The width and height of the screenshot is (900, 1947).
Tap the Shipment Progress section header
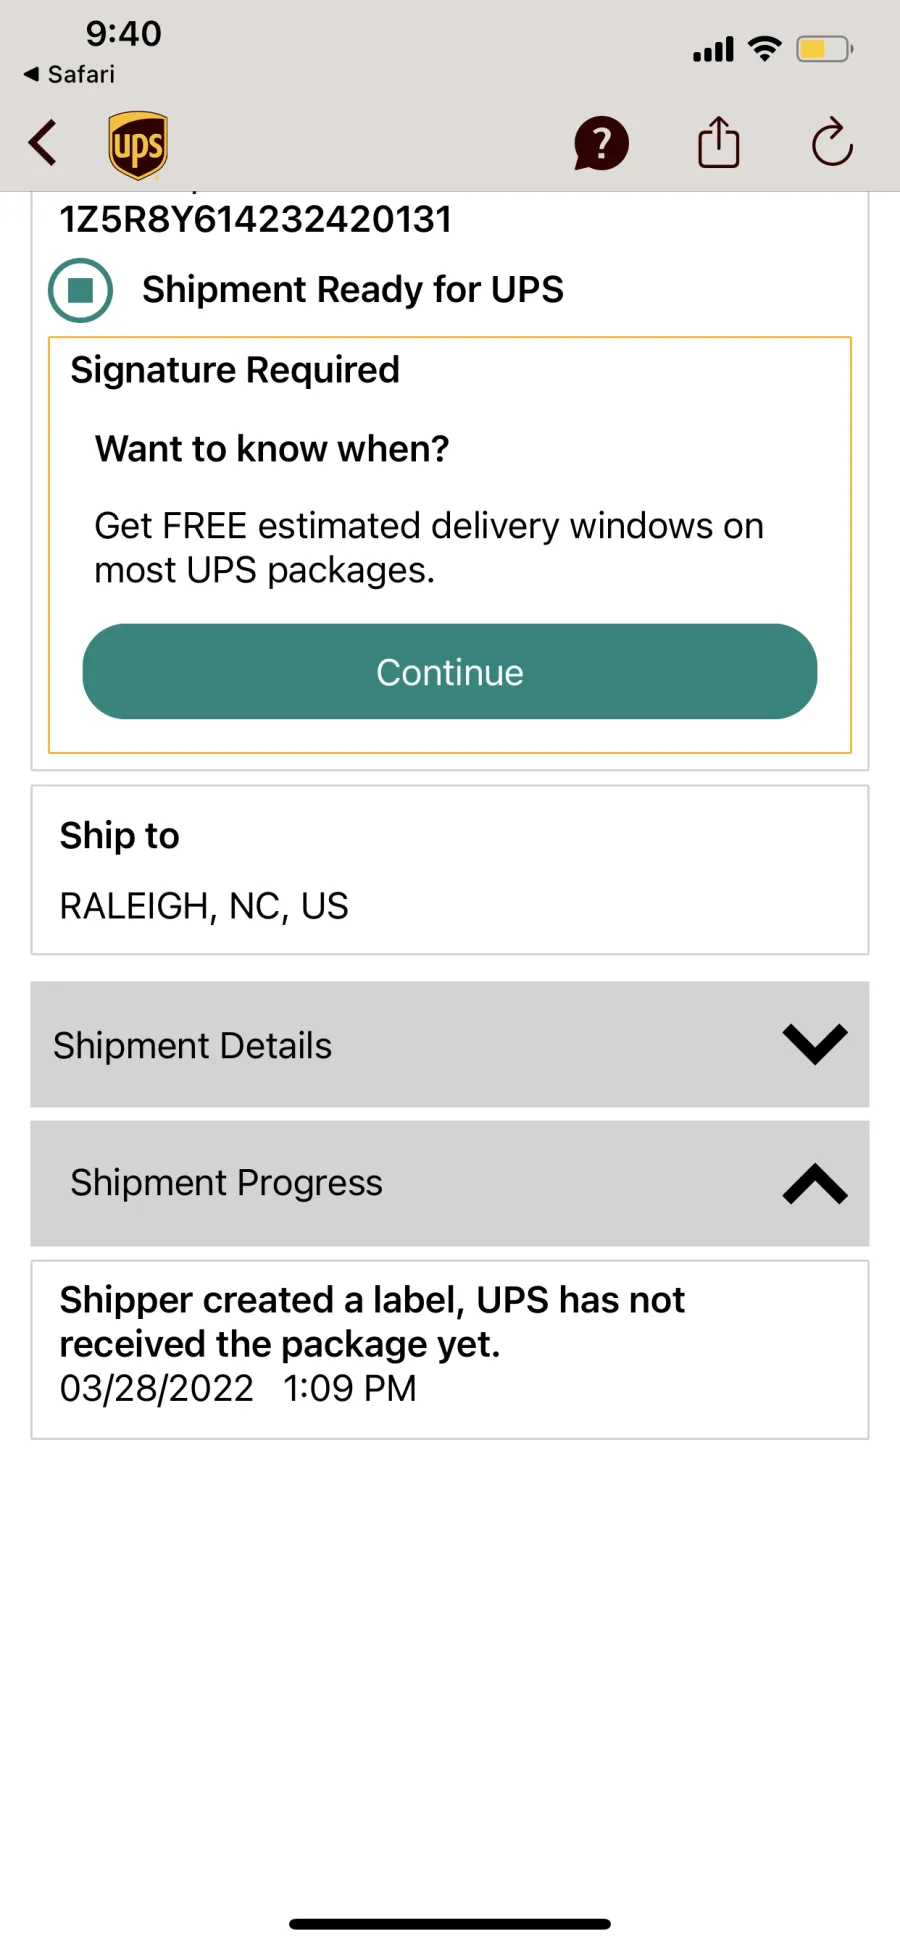click(x=226, y=1183)
